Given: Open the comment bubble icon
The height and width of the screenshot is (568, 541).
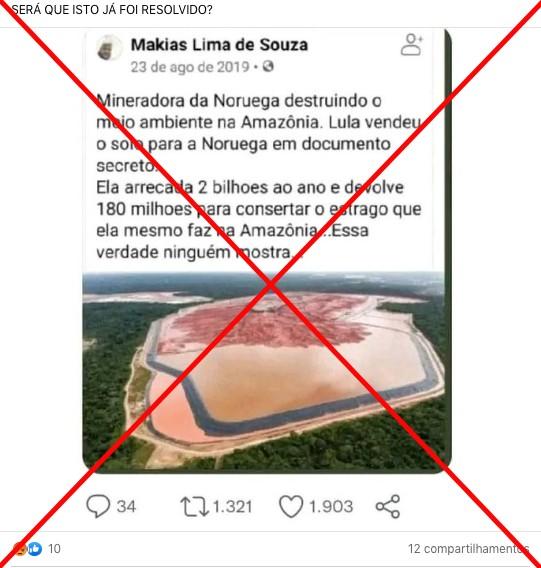Looking at the screenshot, I should [x=98, y=506].
